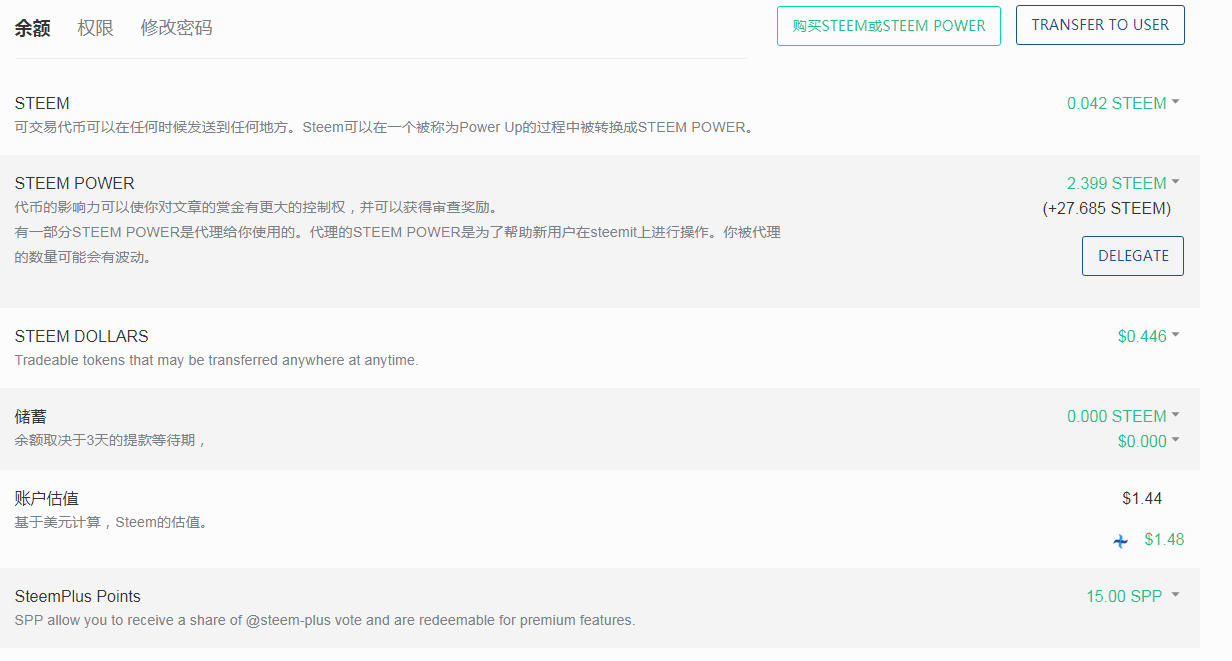
Task: Expand the 0.000 STEEM savings dropdown
Action: pyautogui.click(x=1123, y=416)
